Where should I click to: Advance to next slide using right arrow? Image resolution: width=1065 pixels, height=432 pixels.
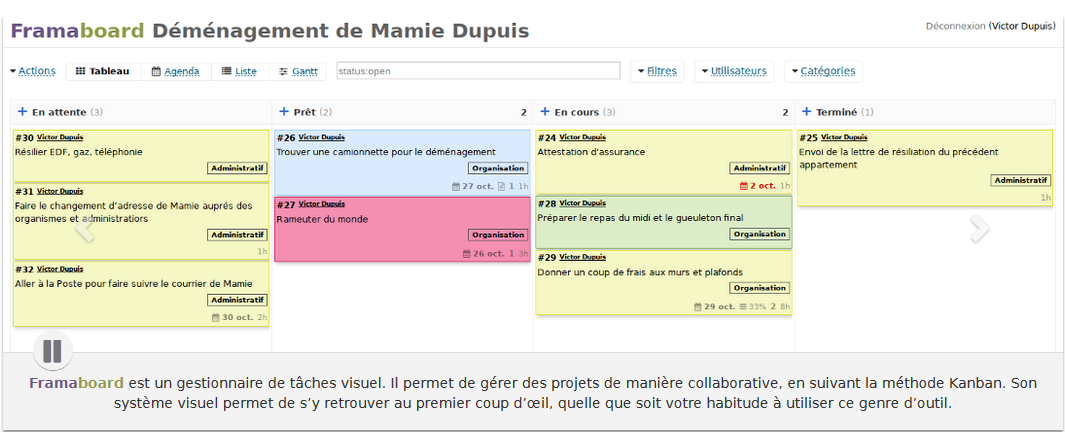[979, 229]
